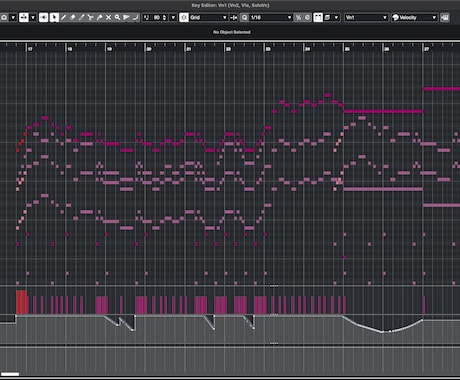This screenshot has height=380, width=460.
Task: Click the window layout icon at toolbar end
Action: [x=445, y=17]
